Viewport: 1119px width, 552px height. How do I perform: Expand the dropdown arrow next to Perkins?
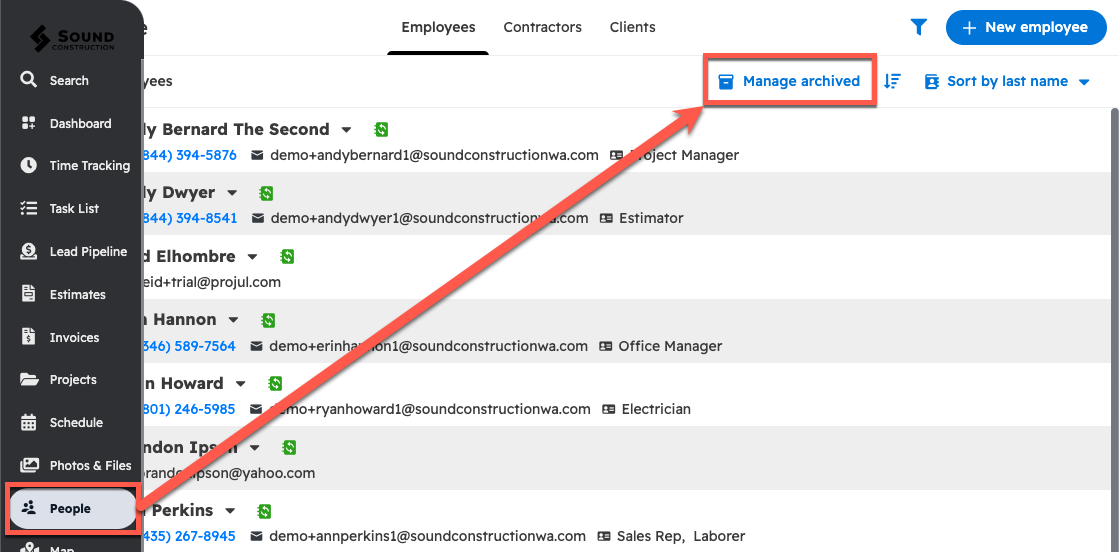(231, 511)
